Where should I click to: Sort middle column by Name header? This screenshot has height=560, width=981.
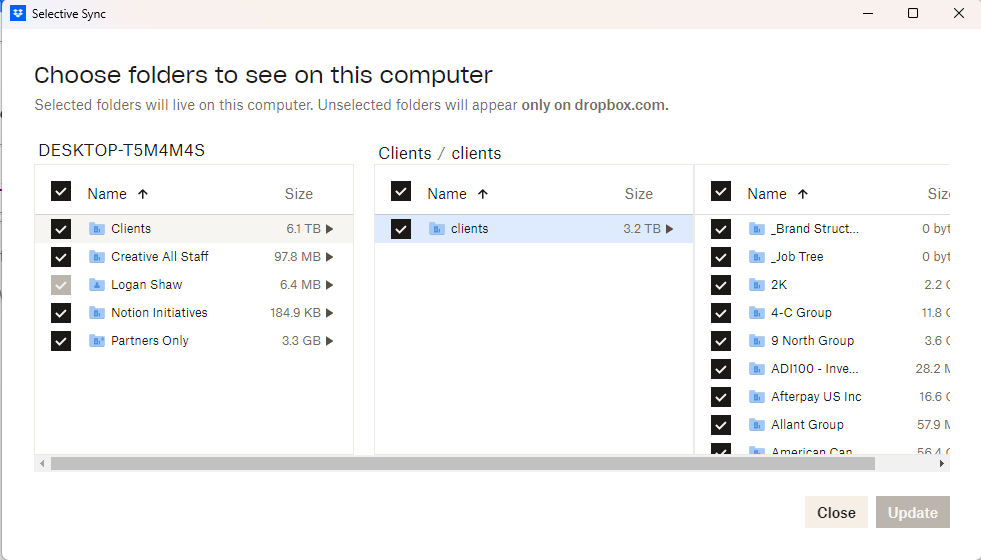[x=447, y=194]
